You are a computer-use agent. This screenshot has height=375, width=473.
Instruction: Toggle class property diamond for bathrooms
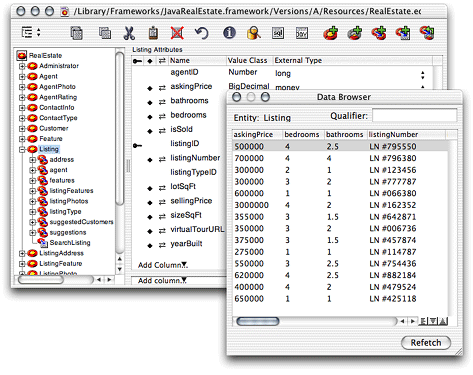click(x=150, y=103)
